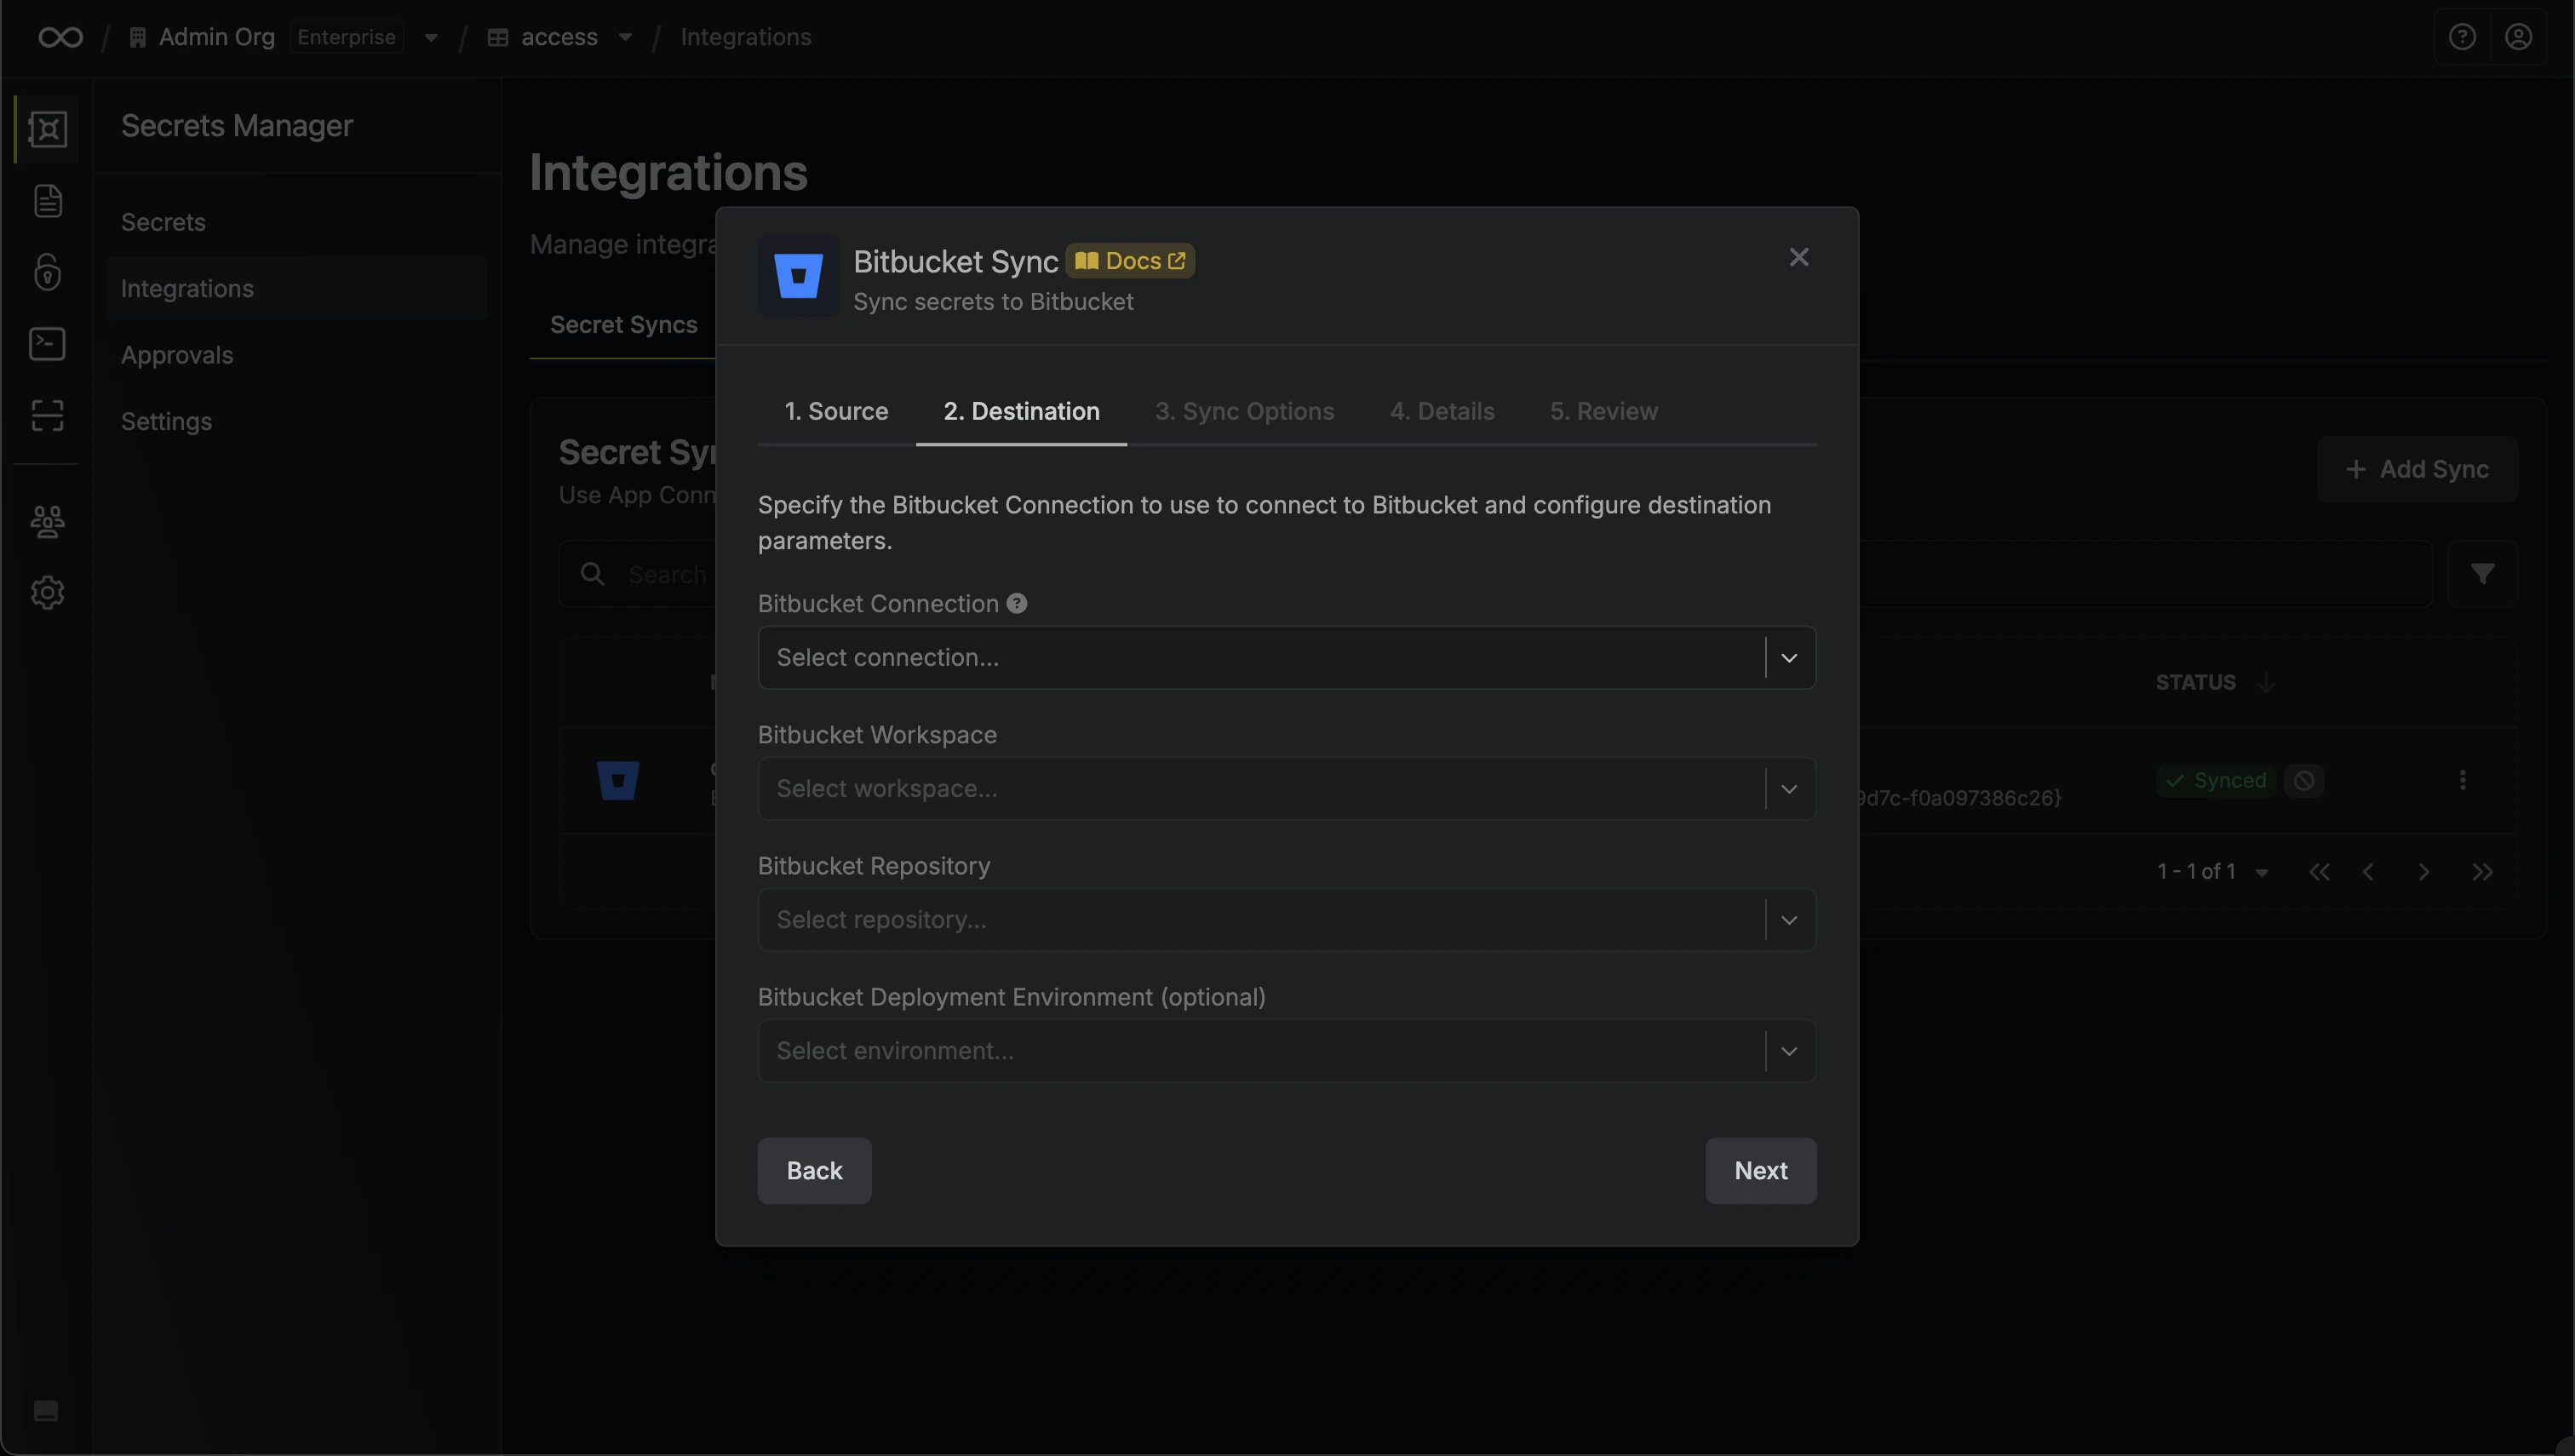This screenshot has width=2575, height=1456.
Task: Click the Bitbucket Connection help tooltip icon
Action: [x=1016, y=604]
